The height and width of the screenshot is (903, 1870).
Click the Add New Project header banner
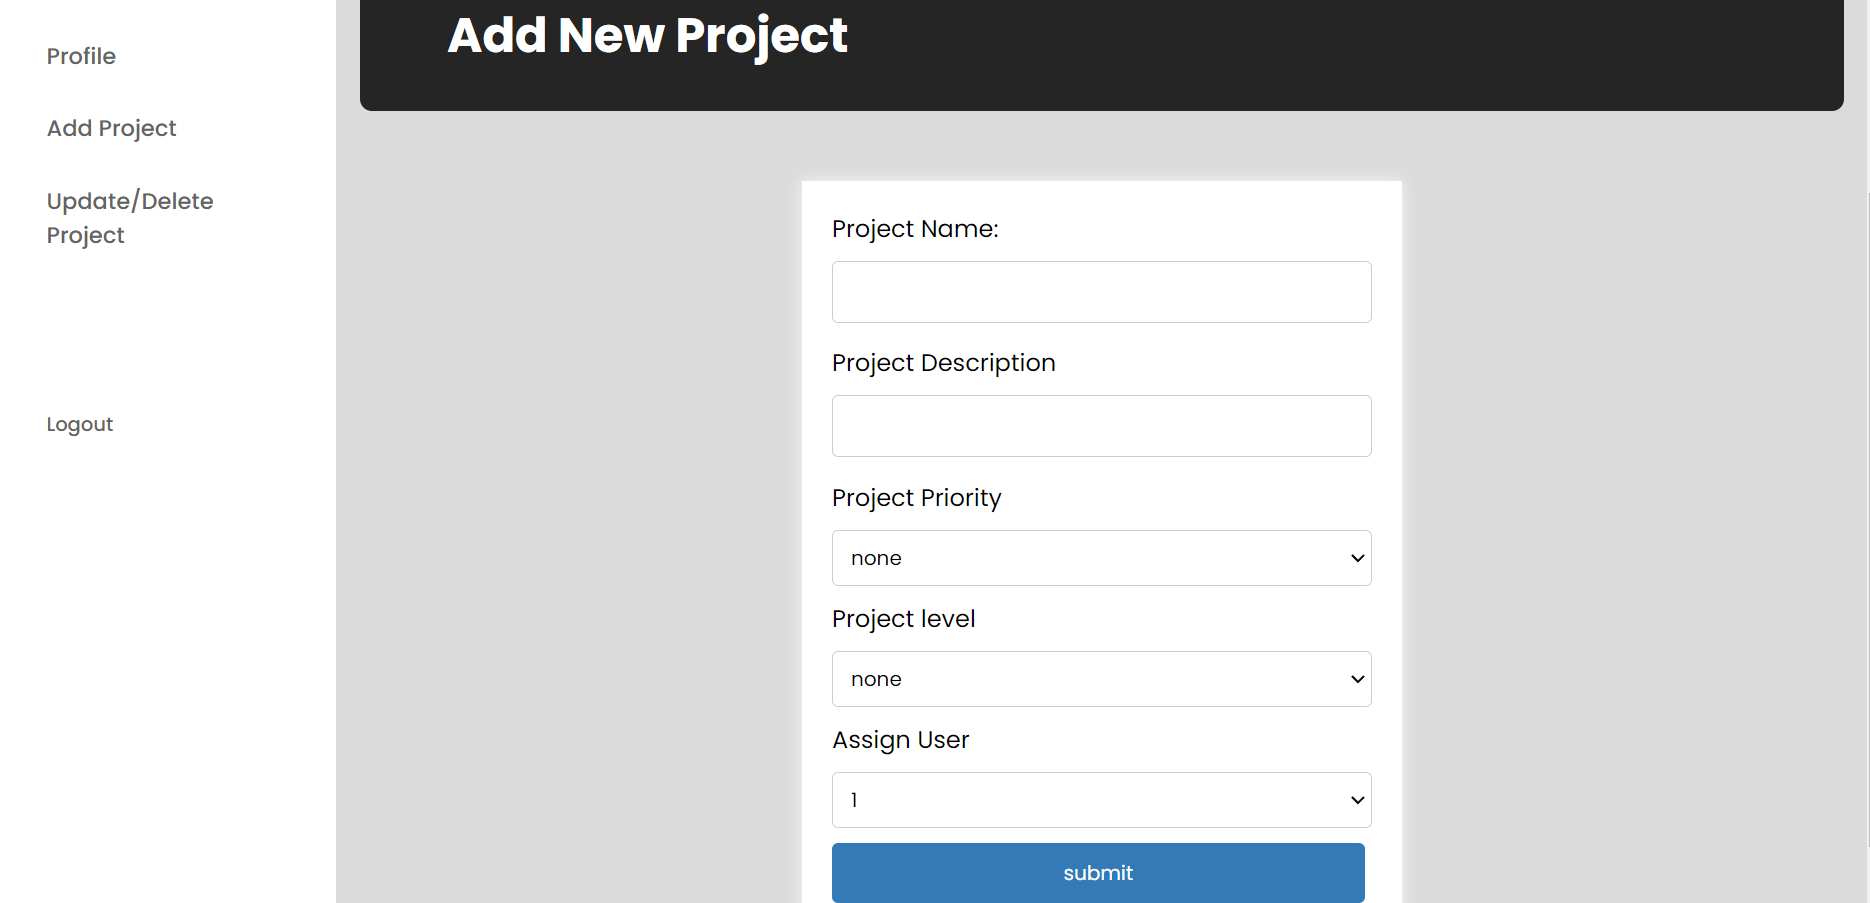pyautogui.click(x=647, y=35)
